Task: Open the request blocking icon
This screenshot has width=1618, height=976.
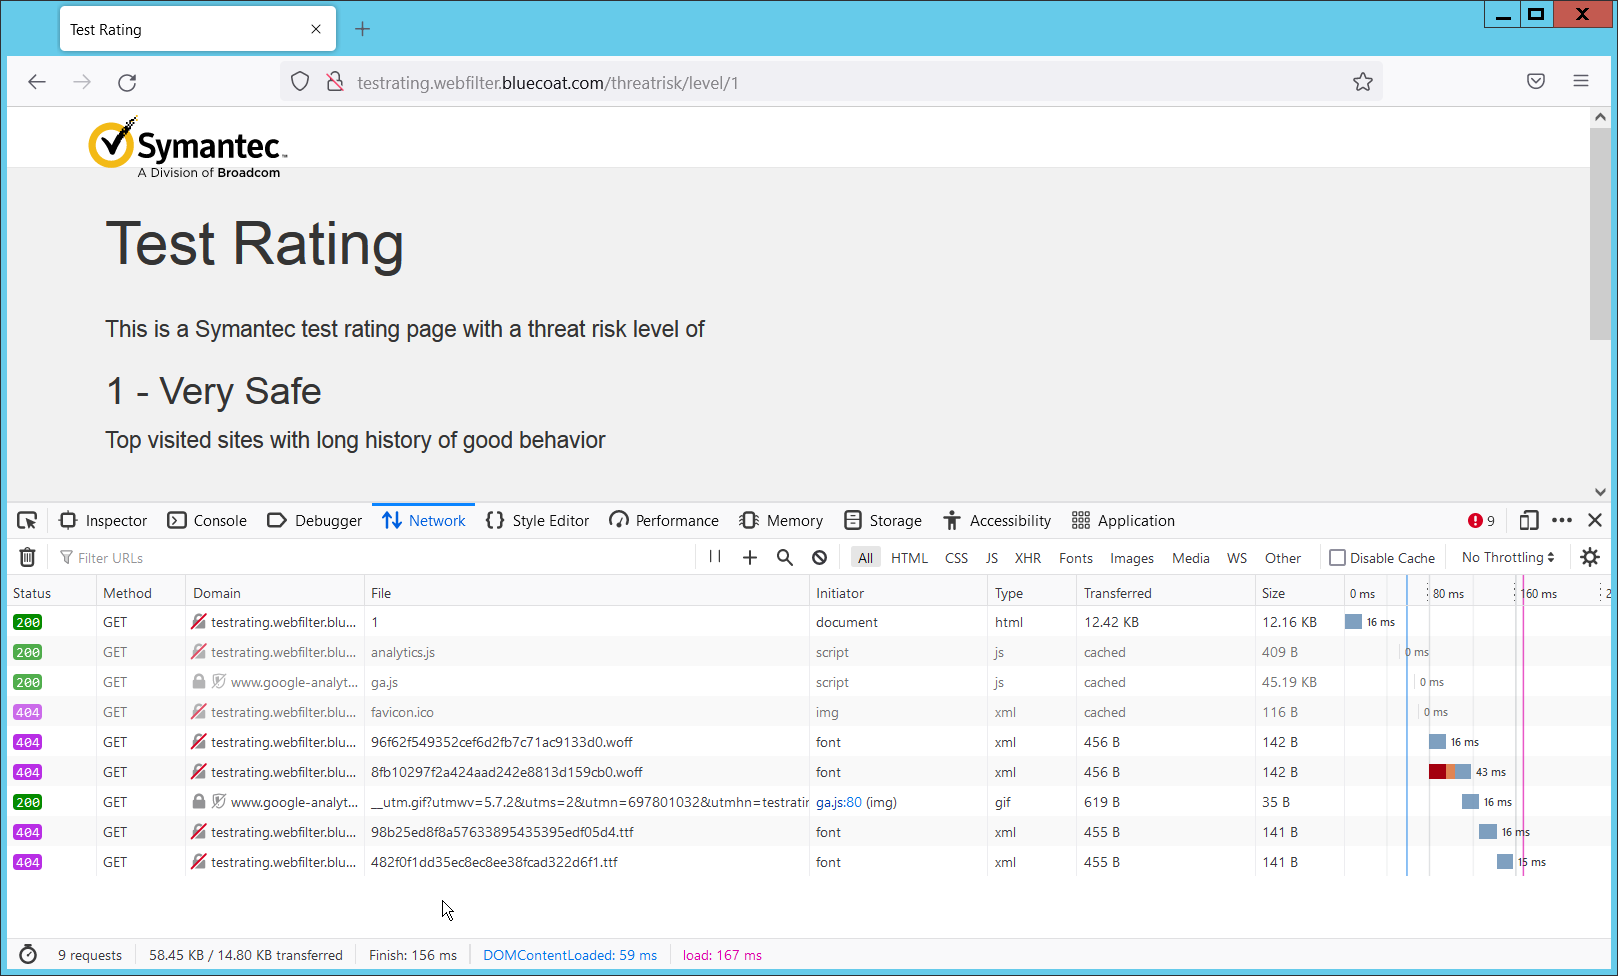Action: 820,558
